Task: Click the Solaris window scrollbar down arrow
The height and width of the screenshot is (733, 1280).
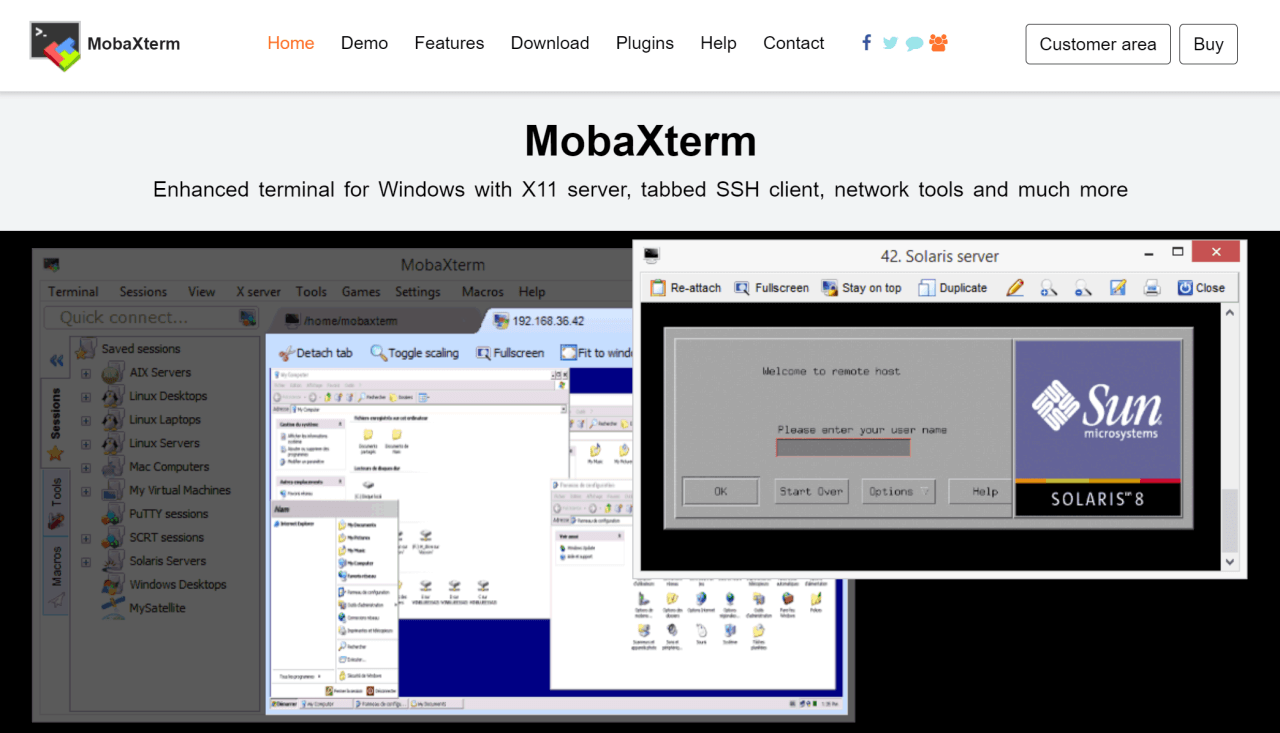Action: pyautogui.click(x=1230, y=562)
